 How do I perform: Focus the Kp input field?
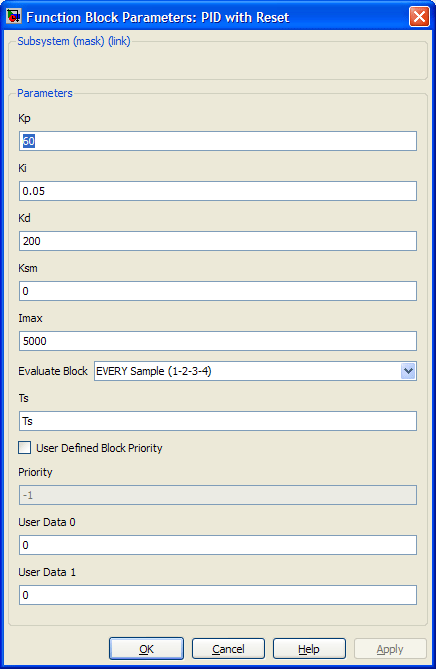(x=218, y=141)
